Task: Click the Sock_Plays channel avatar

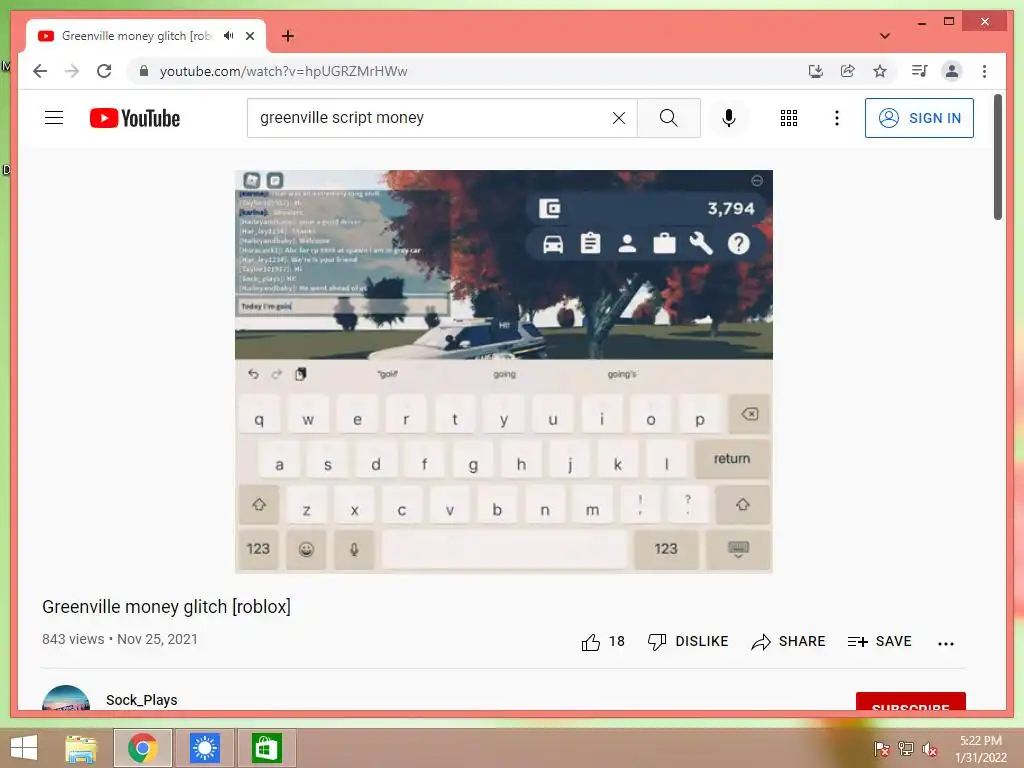Action: [65, 697]
